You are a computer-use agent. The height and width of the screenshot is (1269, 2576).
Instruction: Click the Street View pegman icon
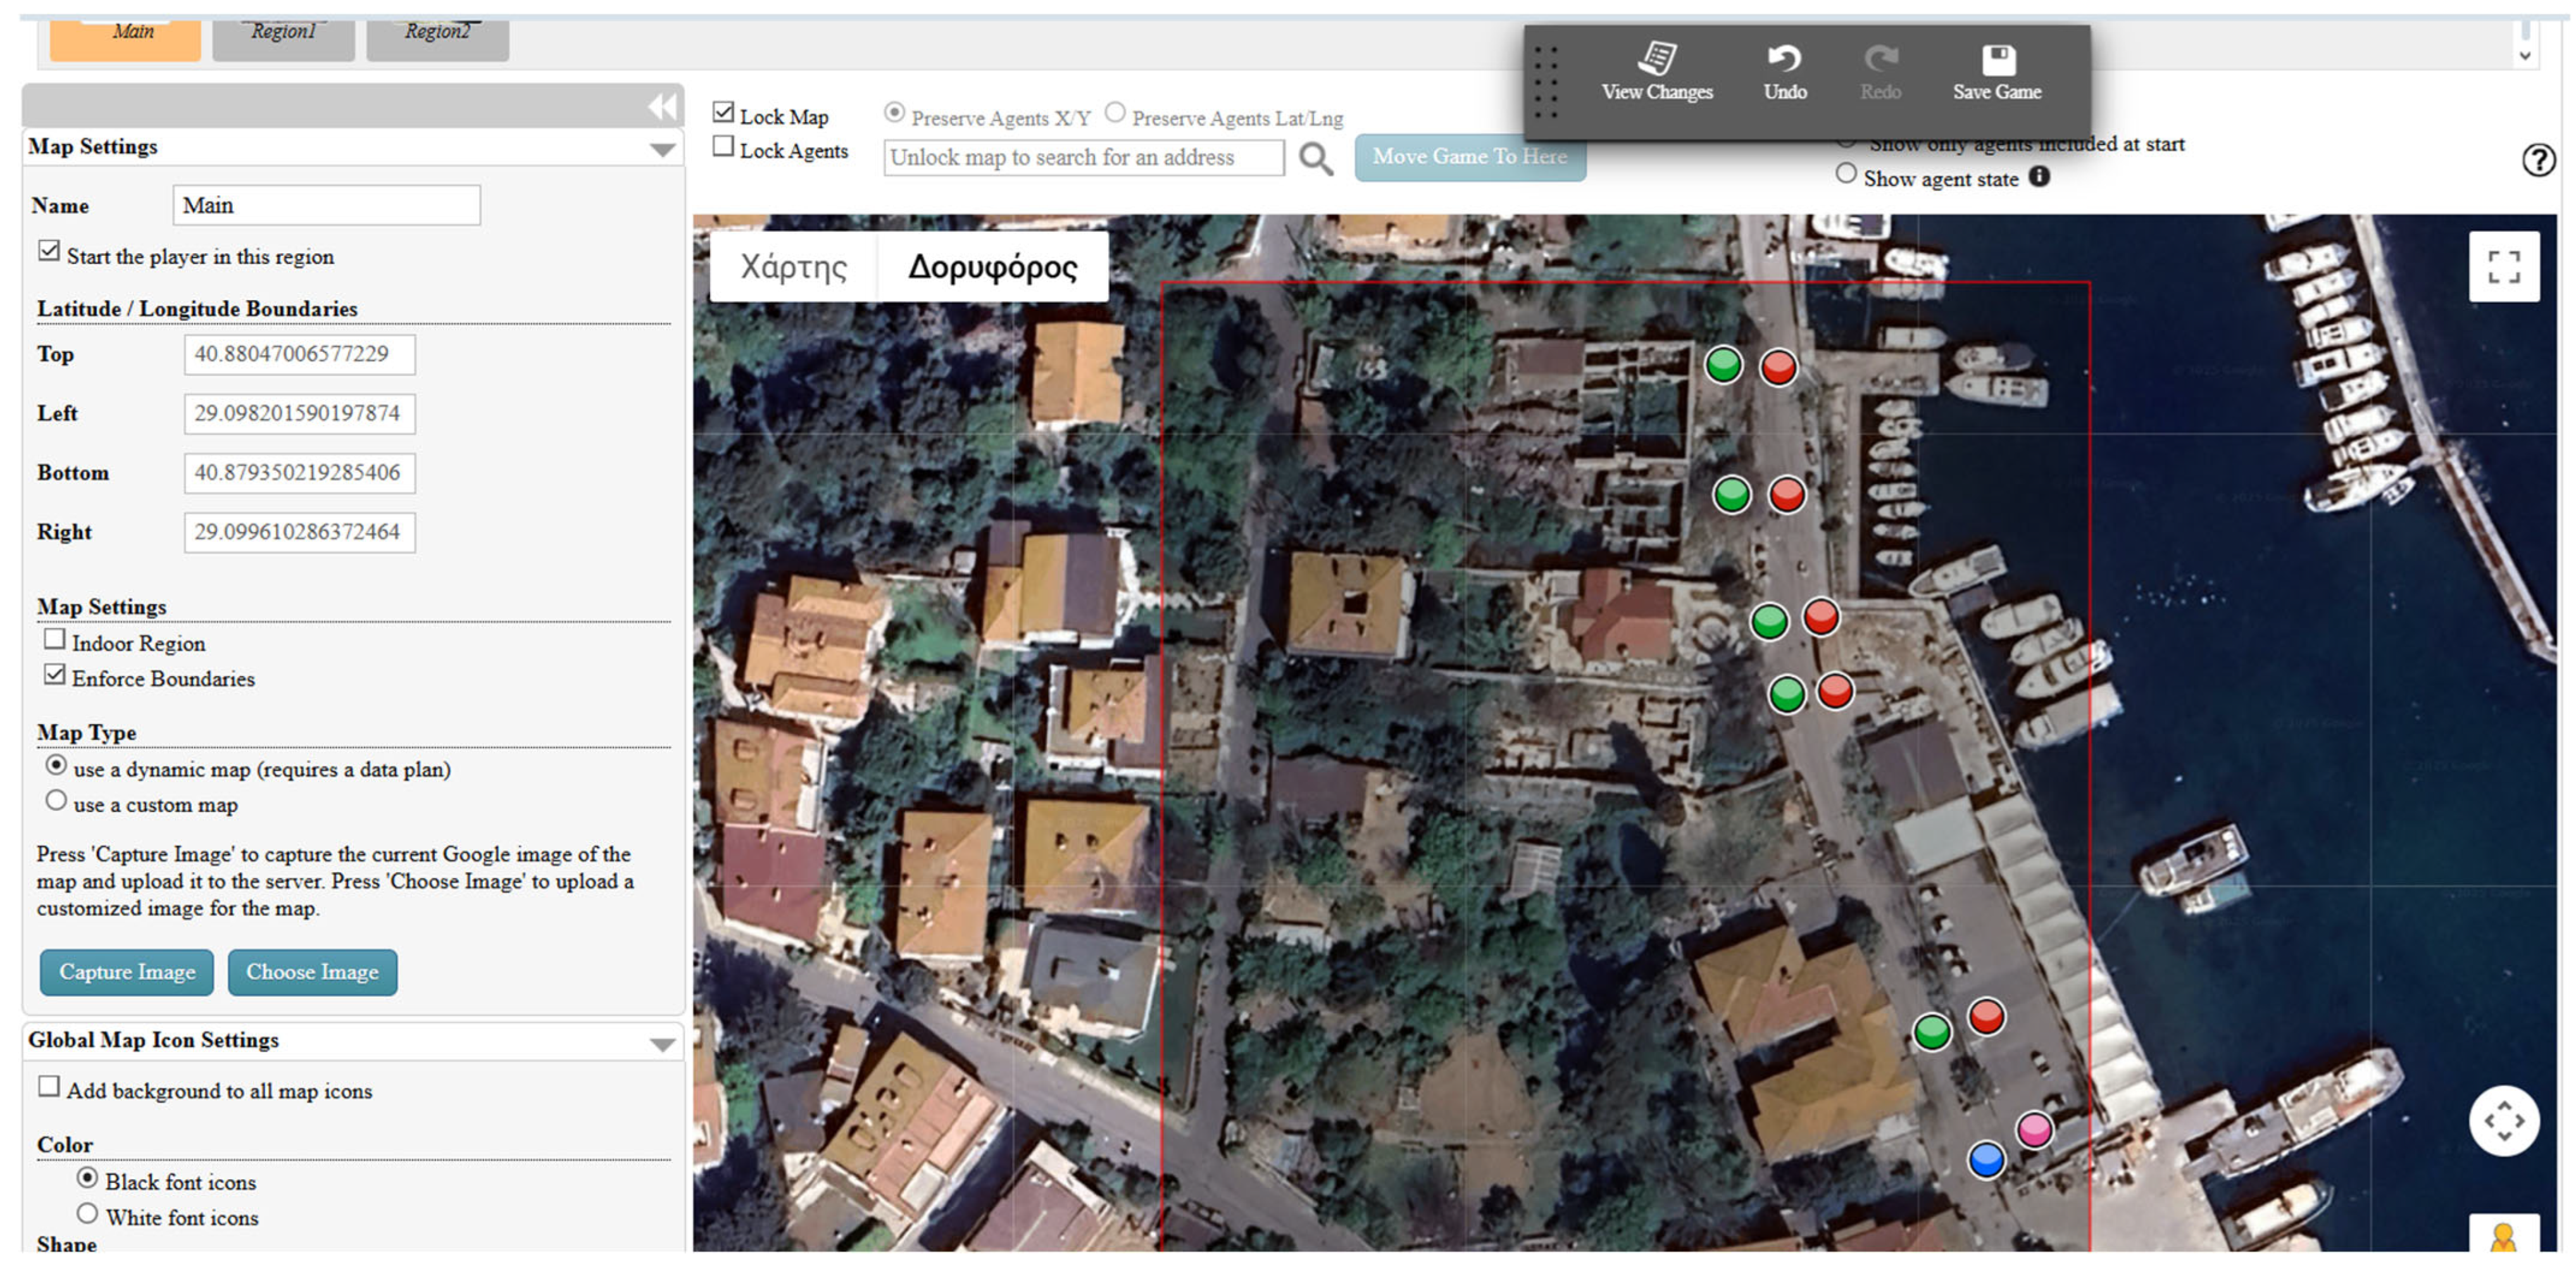click(2503, 1238)
